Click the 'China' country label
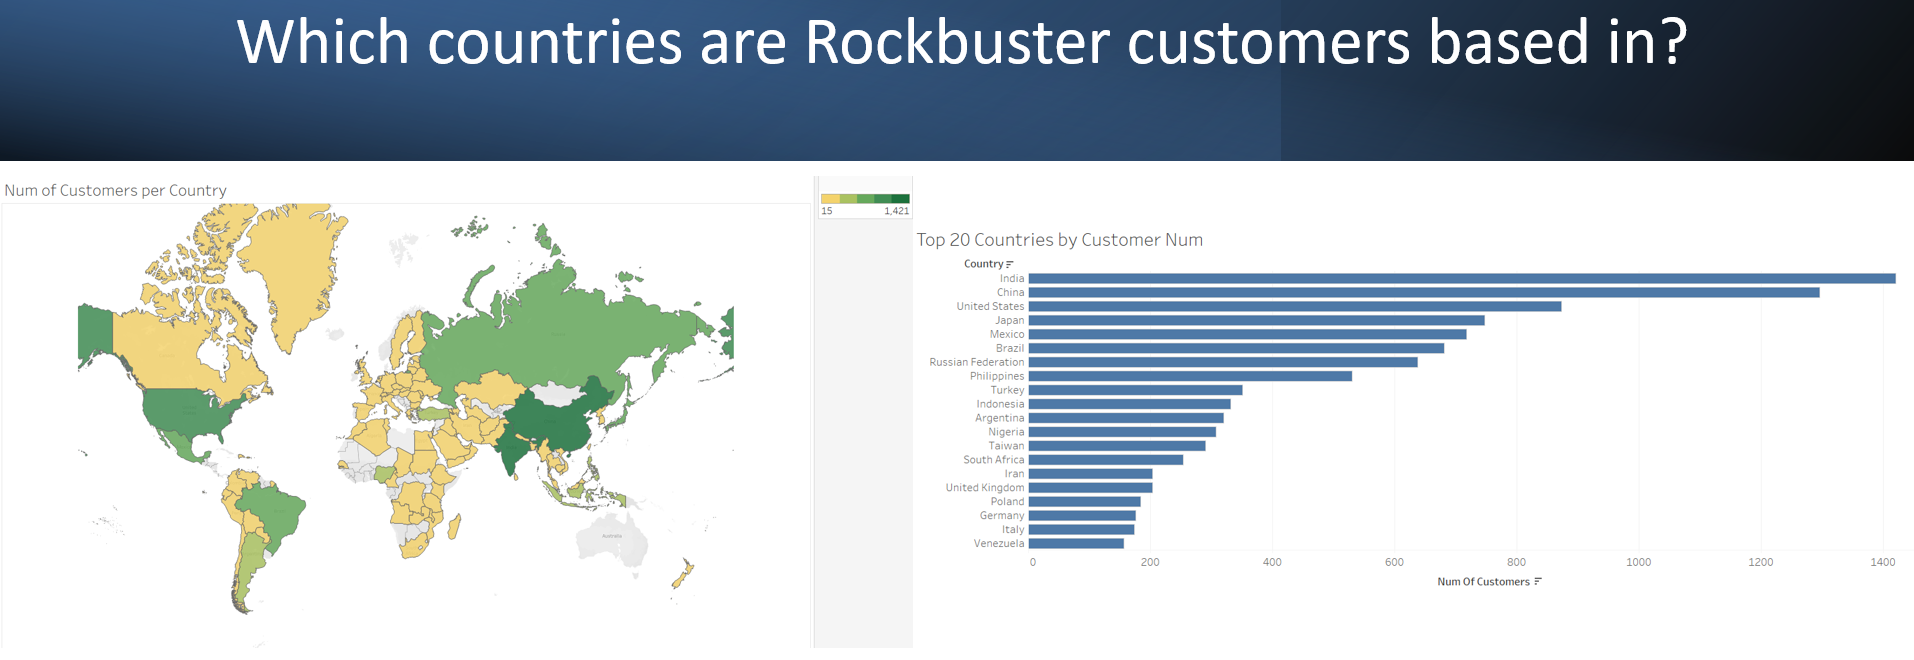This screenshot has width=1914, height=660. [1010, 293]
